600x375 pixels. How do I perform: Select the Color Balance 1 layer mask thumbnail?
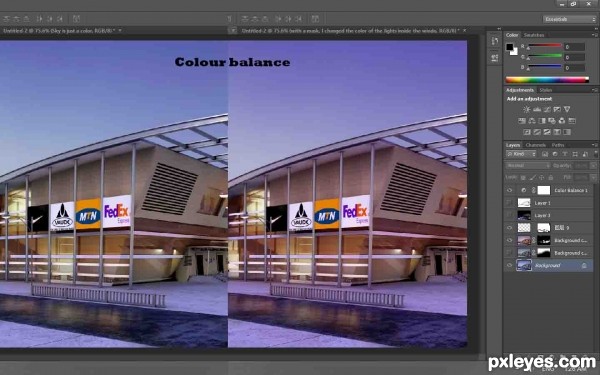pyautogui.click(x=544, y=190)
